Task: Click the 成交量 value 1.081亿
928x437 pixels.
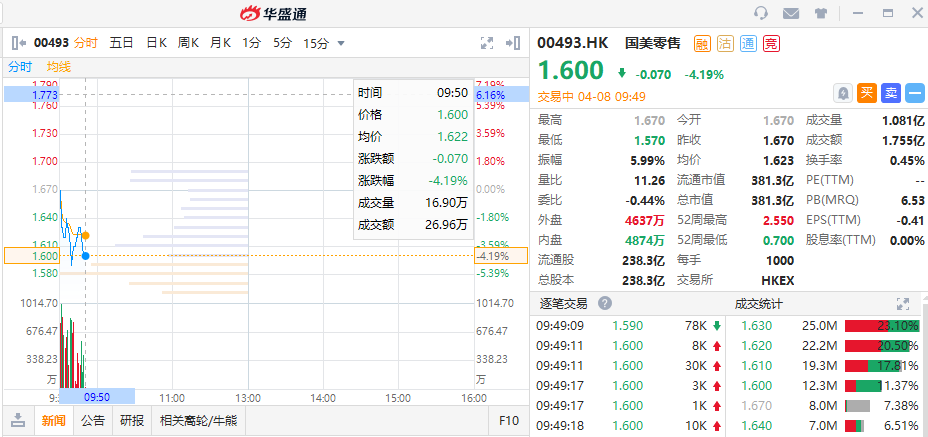Action: click(x=903, y=120)
